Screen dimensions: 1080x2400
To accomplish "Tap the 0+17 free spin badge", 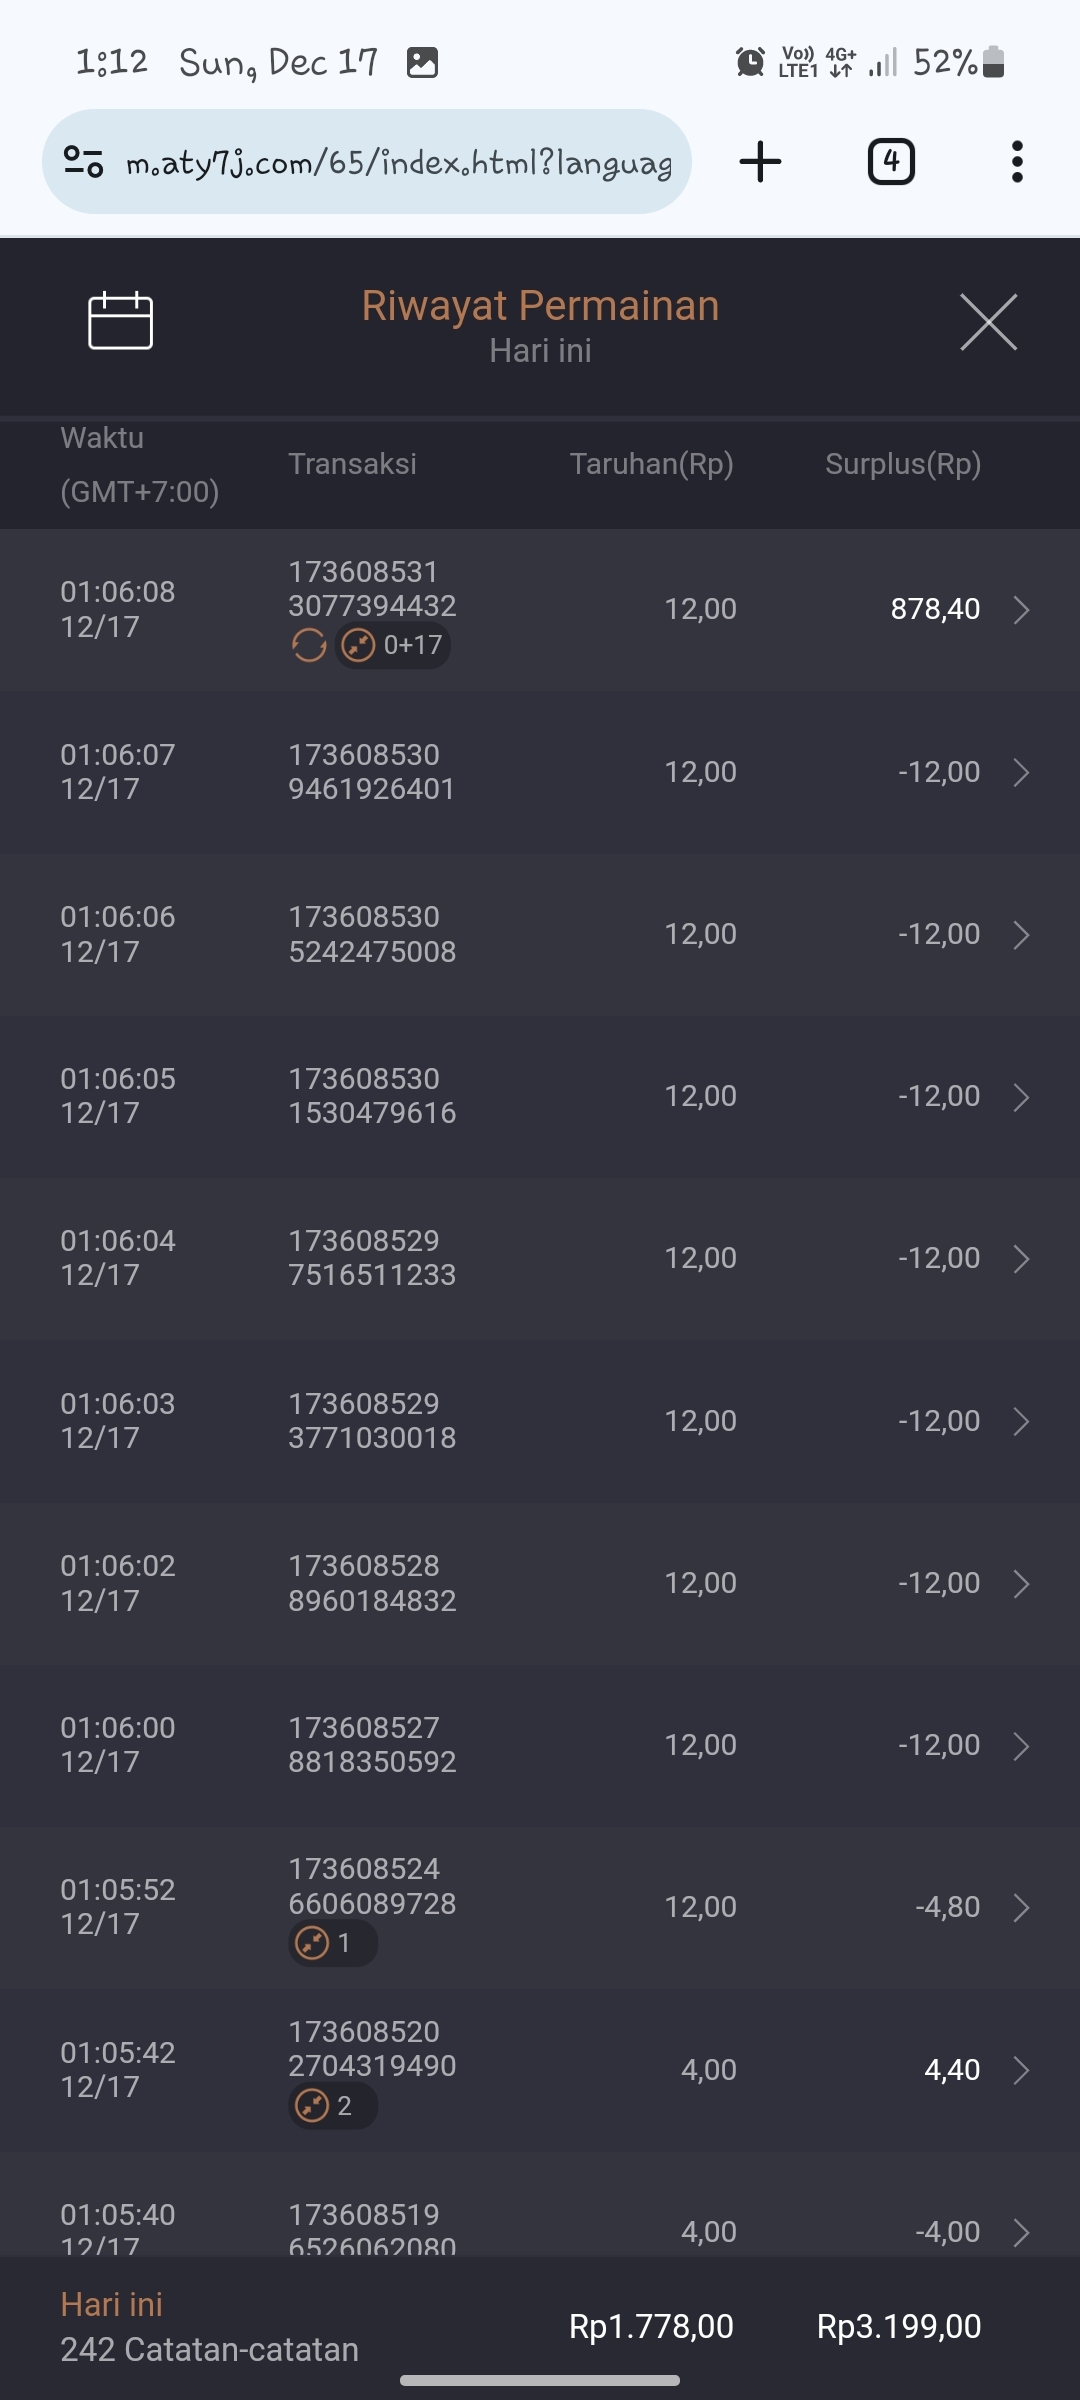I will click(393, 646).
